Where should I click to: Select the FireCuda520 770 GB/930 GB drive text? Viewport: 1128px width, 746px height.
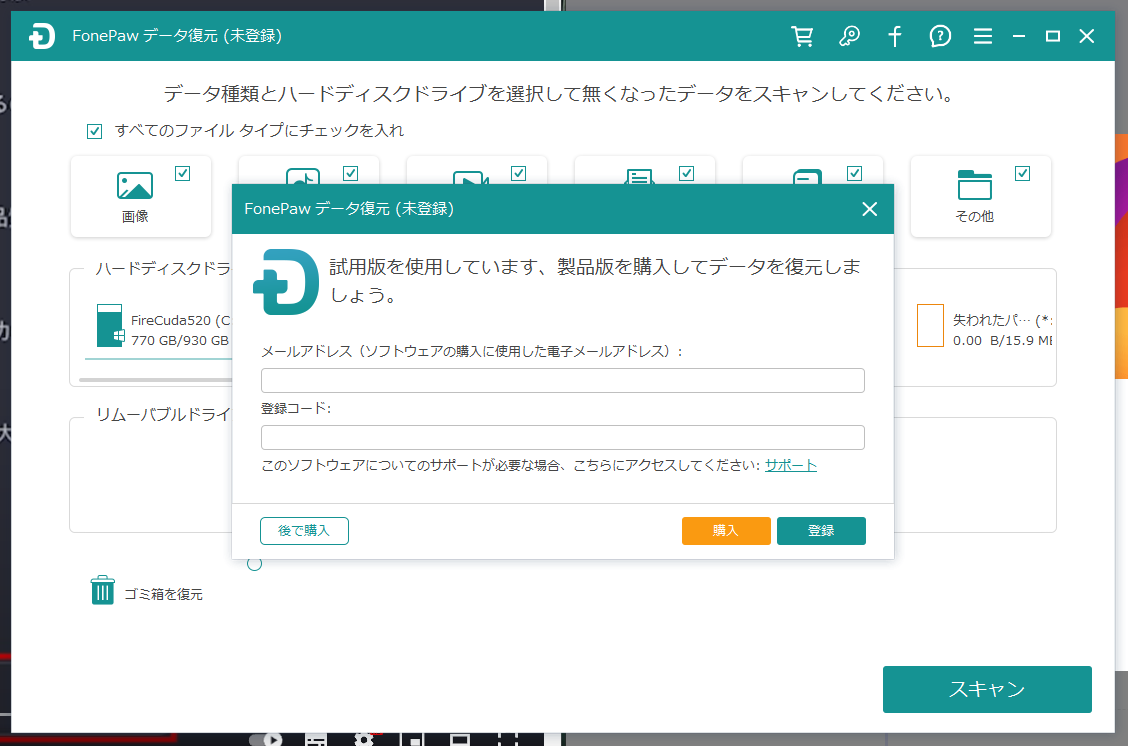pos(181,330)
